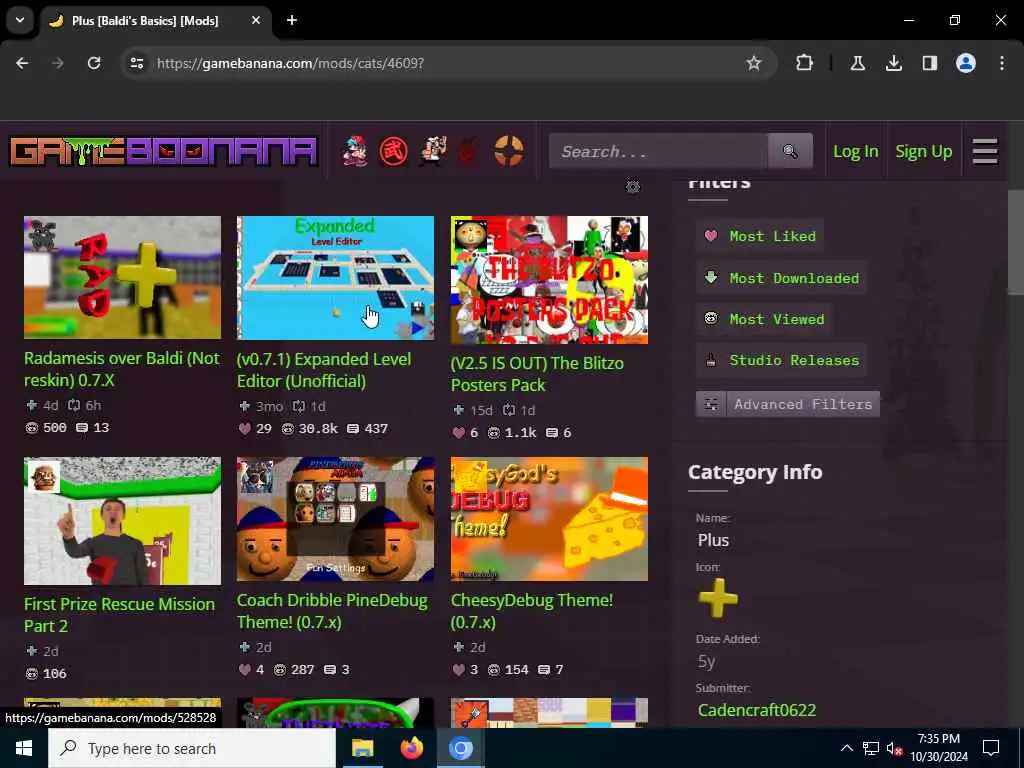The width and height of the screenshot is (1024, 768).
Task: Click the Sign Up link
Action: 923,152
